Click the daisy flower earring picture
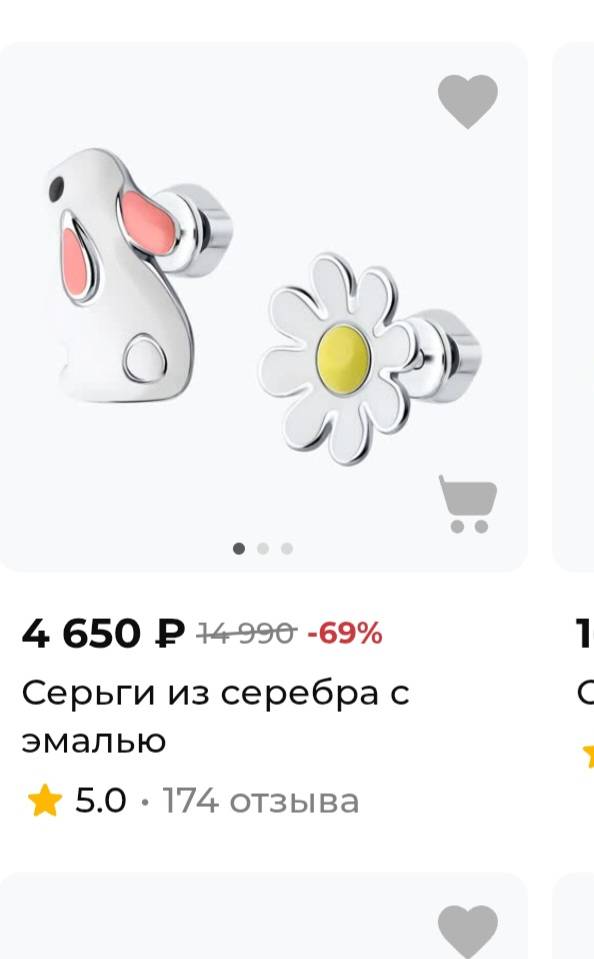Viewport: 594px width, 959px height. point(370,360)
